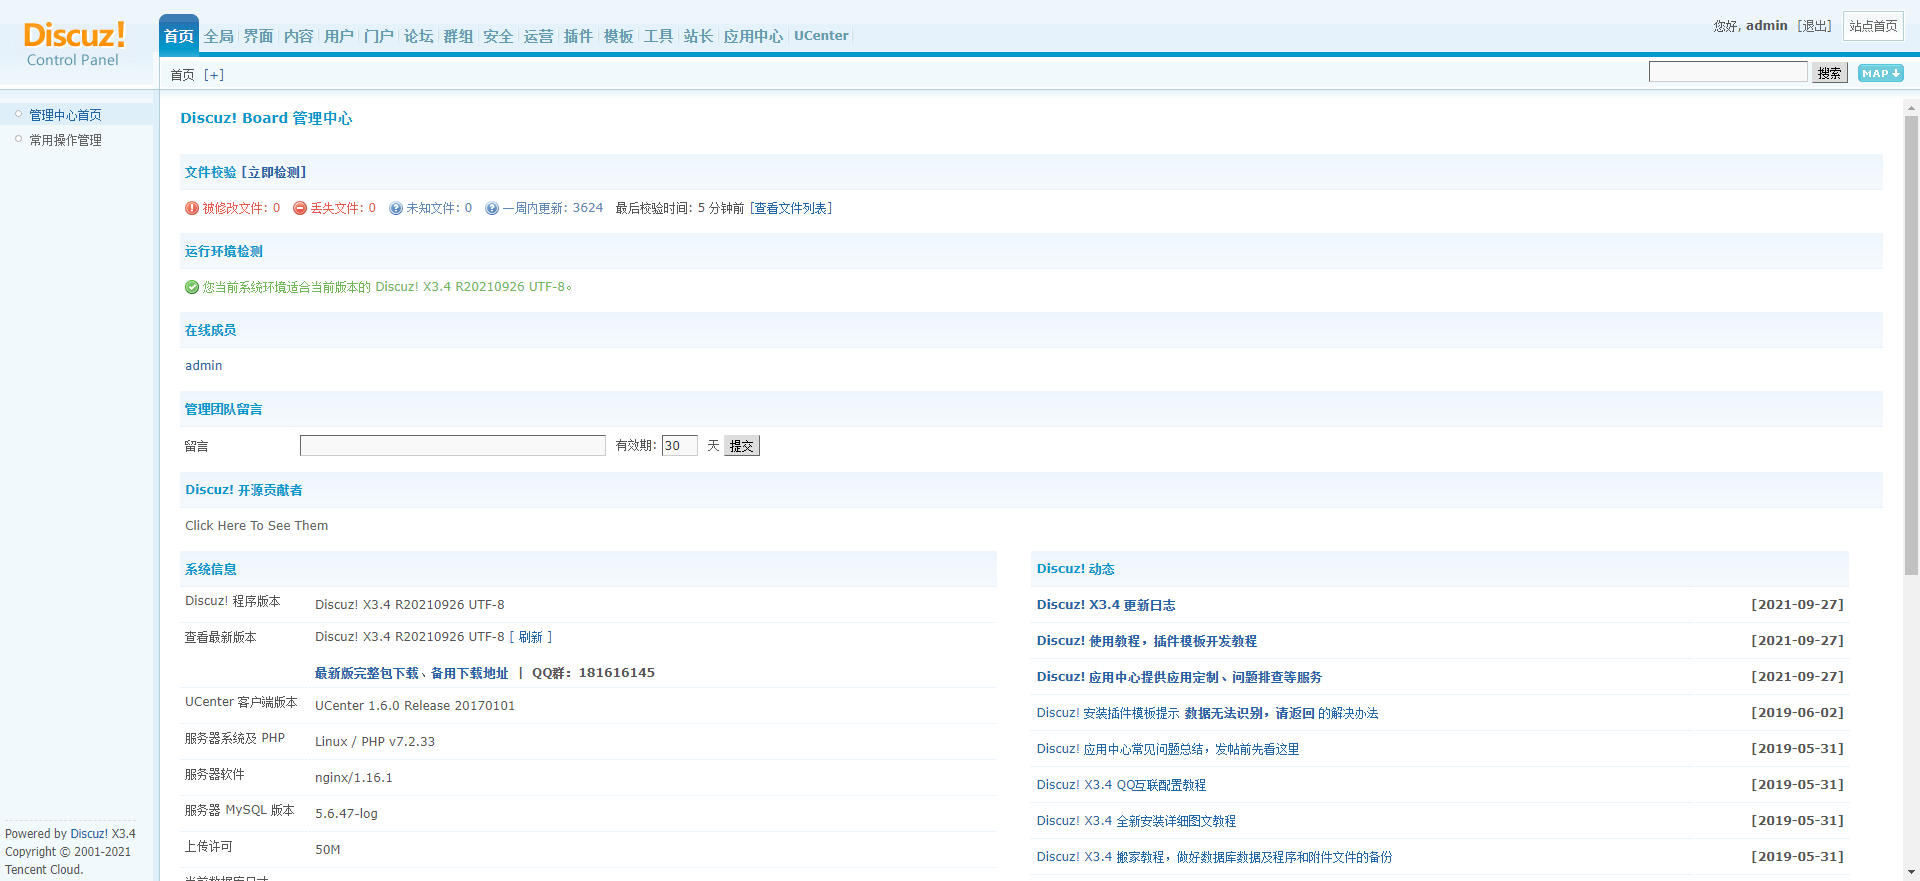Select 常用操作管理 in sidebar
Screen dimensions: 1920x881
pyautogui.click(x=65, y=140)
